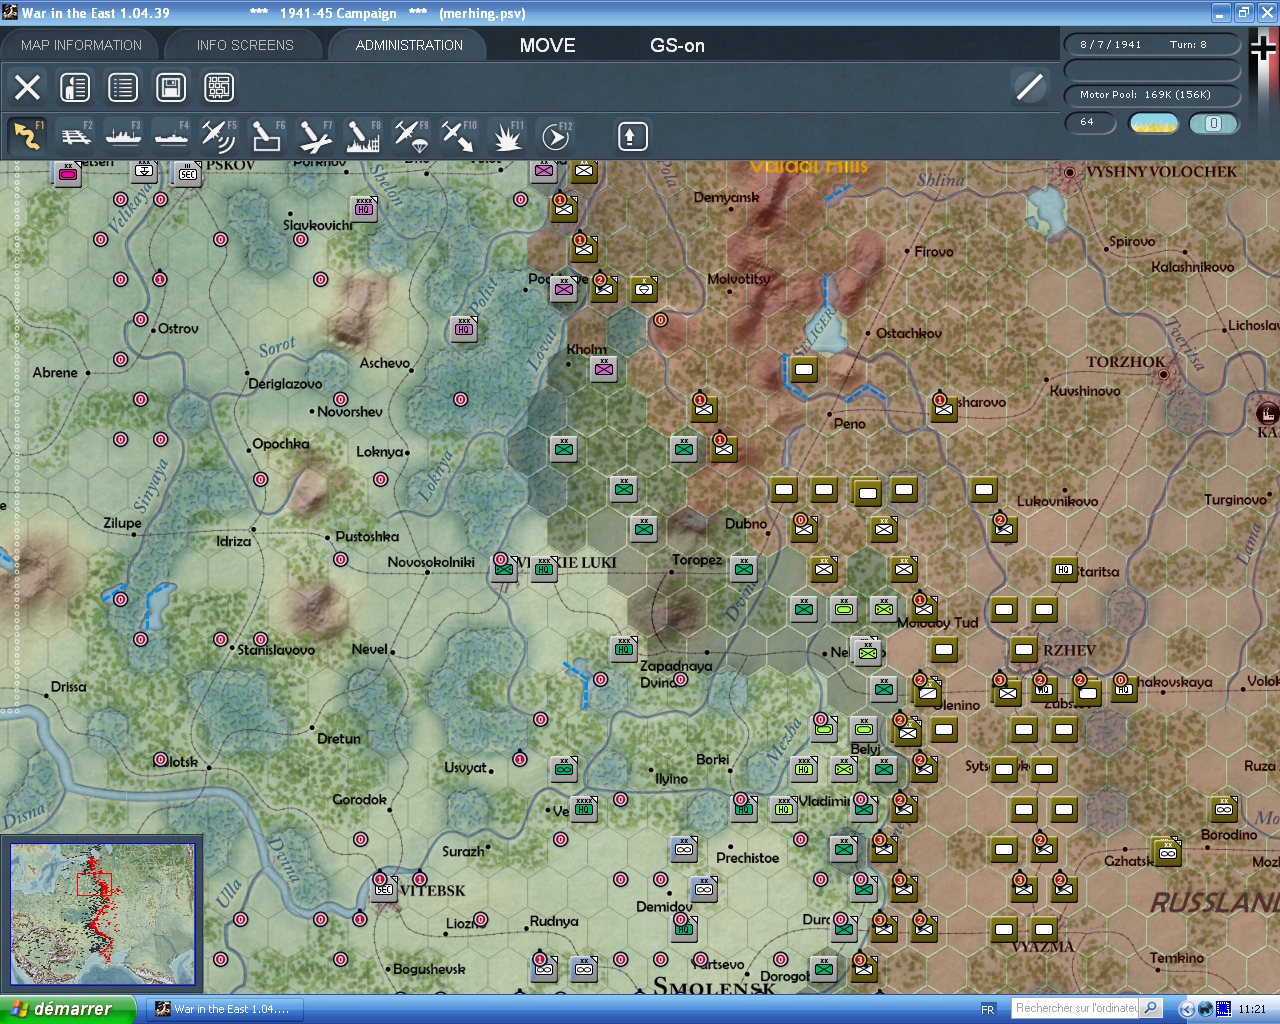Click the date and Turn 8 display
The image size is (1280, 1024).
1152,44
